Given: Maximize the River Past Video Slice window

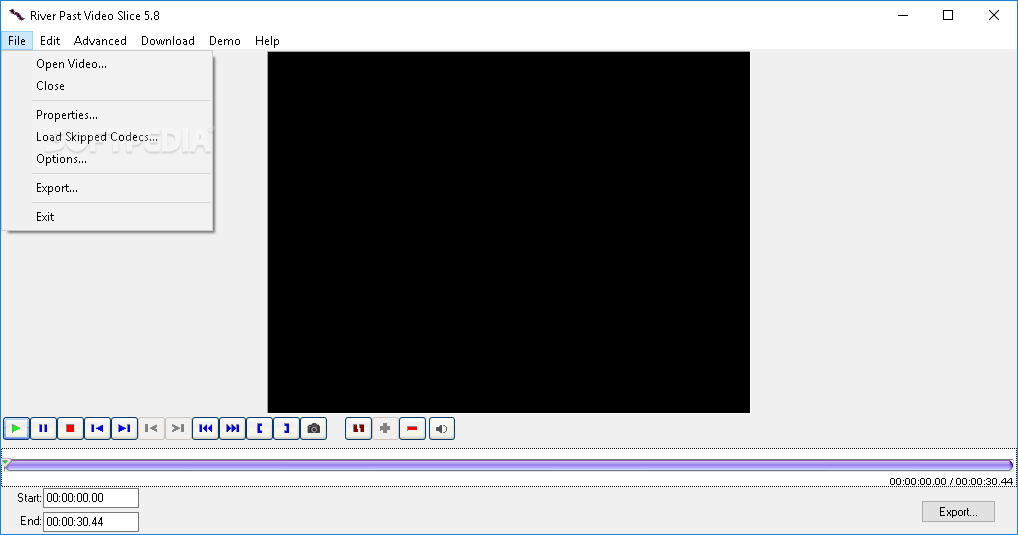Looking at the screenshot, I should coord(948,15).
